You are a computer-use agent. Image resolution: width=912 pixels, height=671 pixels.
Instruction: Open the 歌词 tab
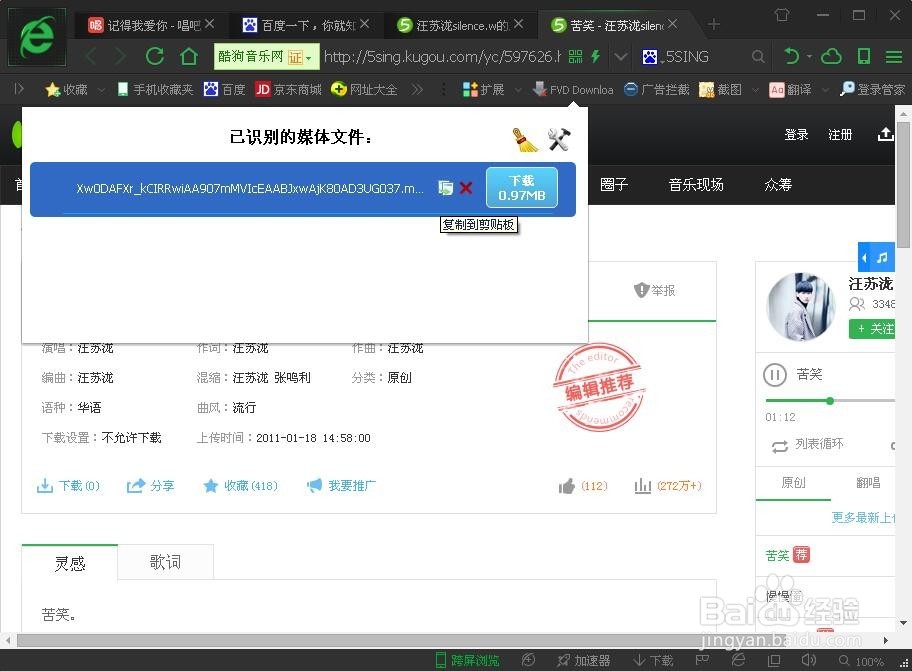pyautogui.click(x=165, y=562)
